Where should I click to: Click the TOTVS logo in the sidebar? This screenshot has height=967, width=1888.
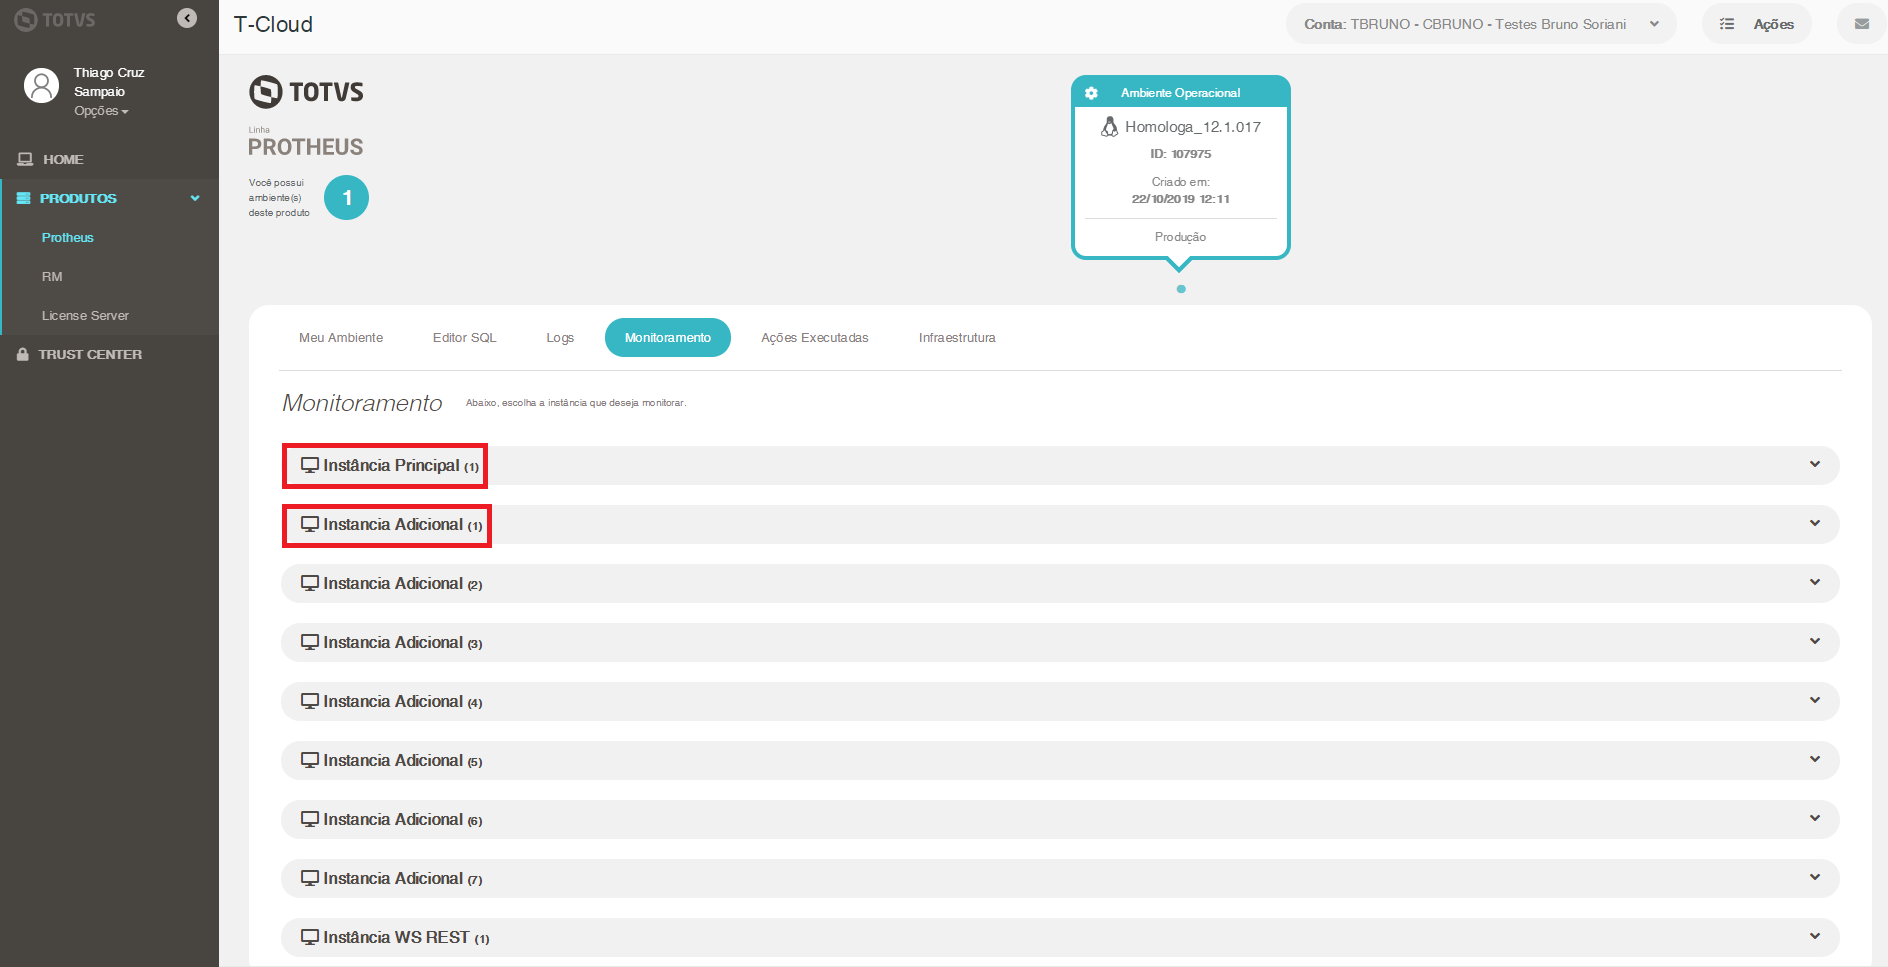click(x=55, y=20)
